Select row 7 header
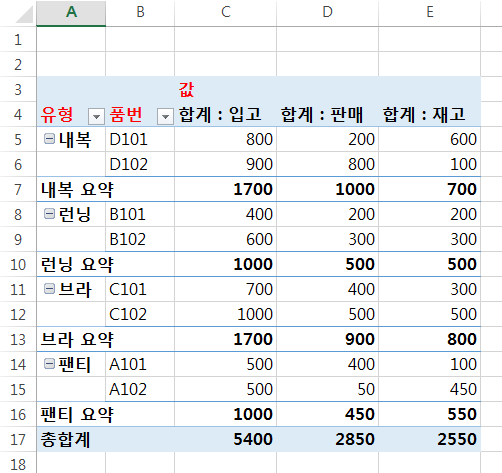The height and width of the screenshot is (473, 502). click(x=18, y=189)
